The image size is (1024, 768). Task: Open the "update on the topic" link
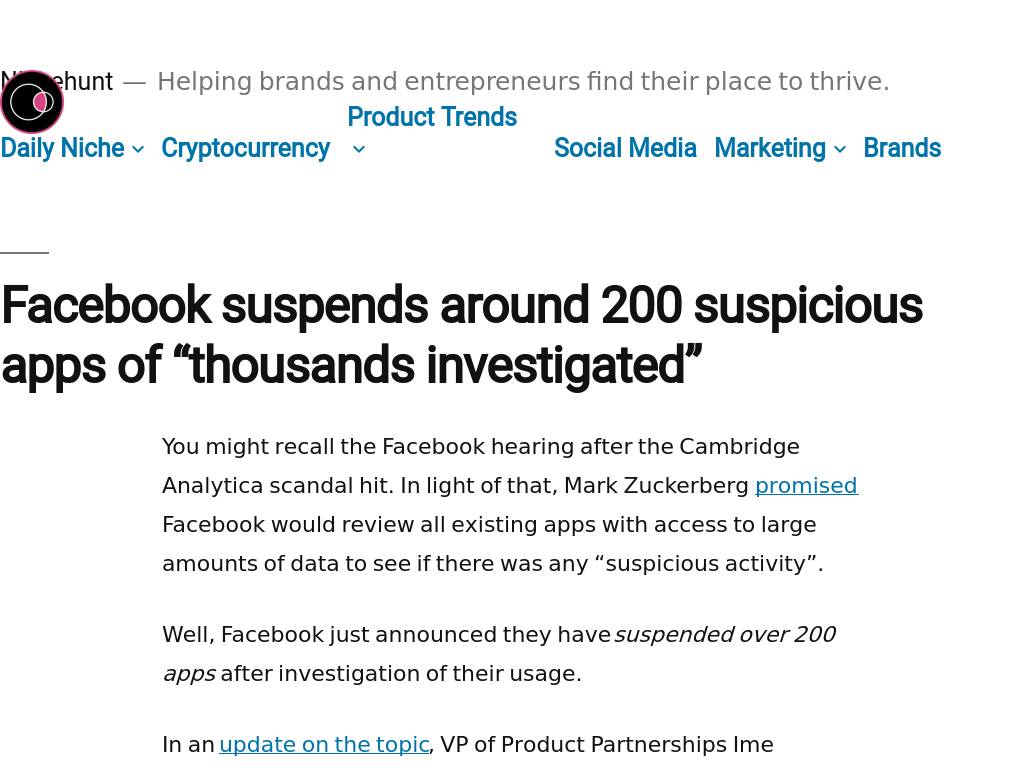point(324,745)
